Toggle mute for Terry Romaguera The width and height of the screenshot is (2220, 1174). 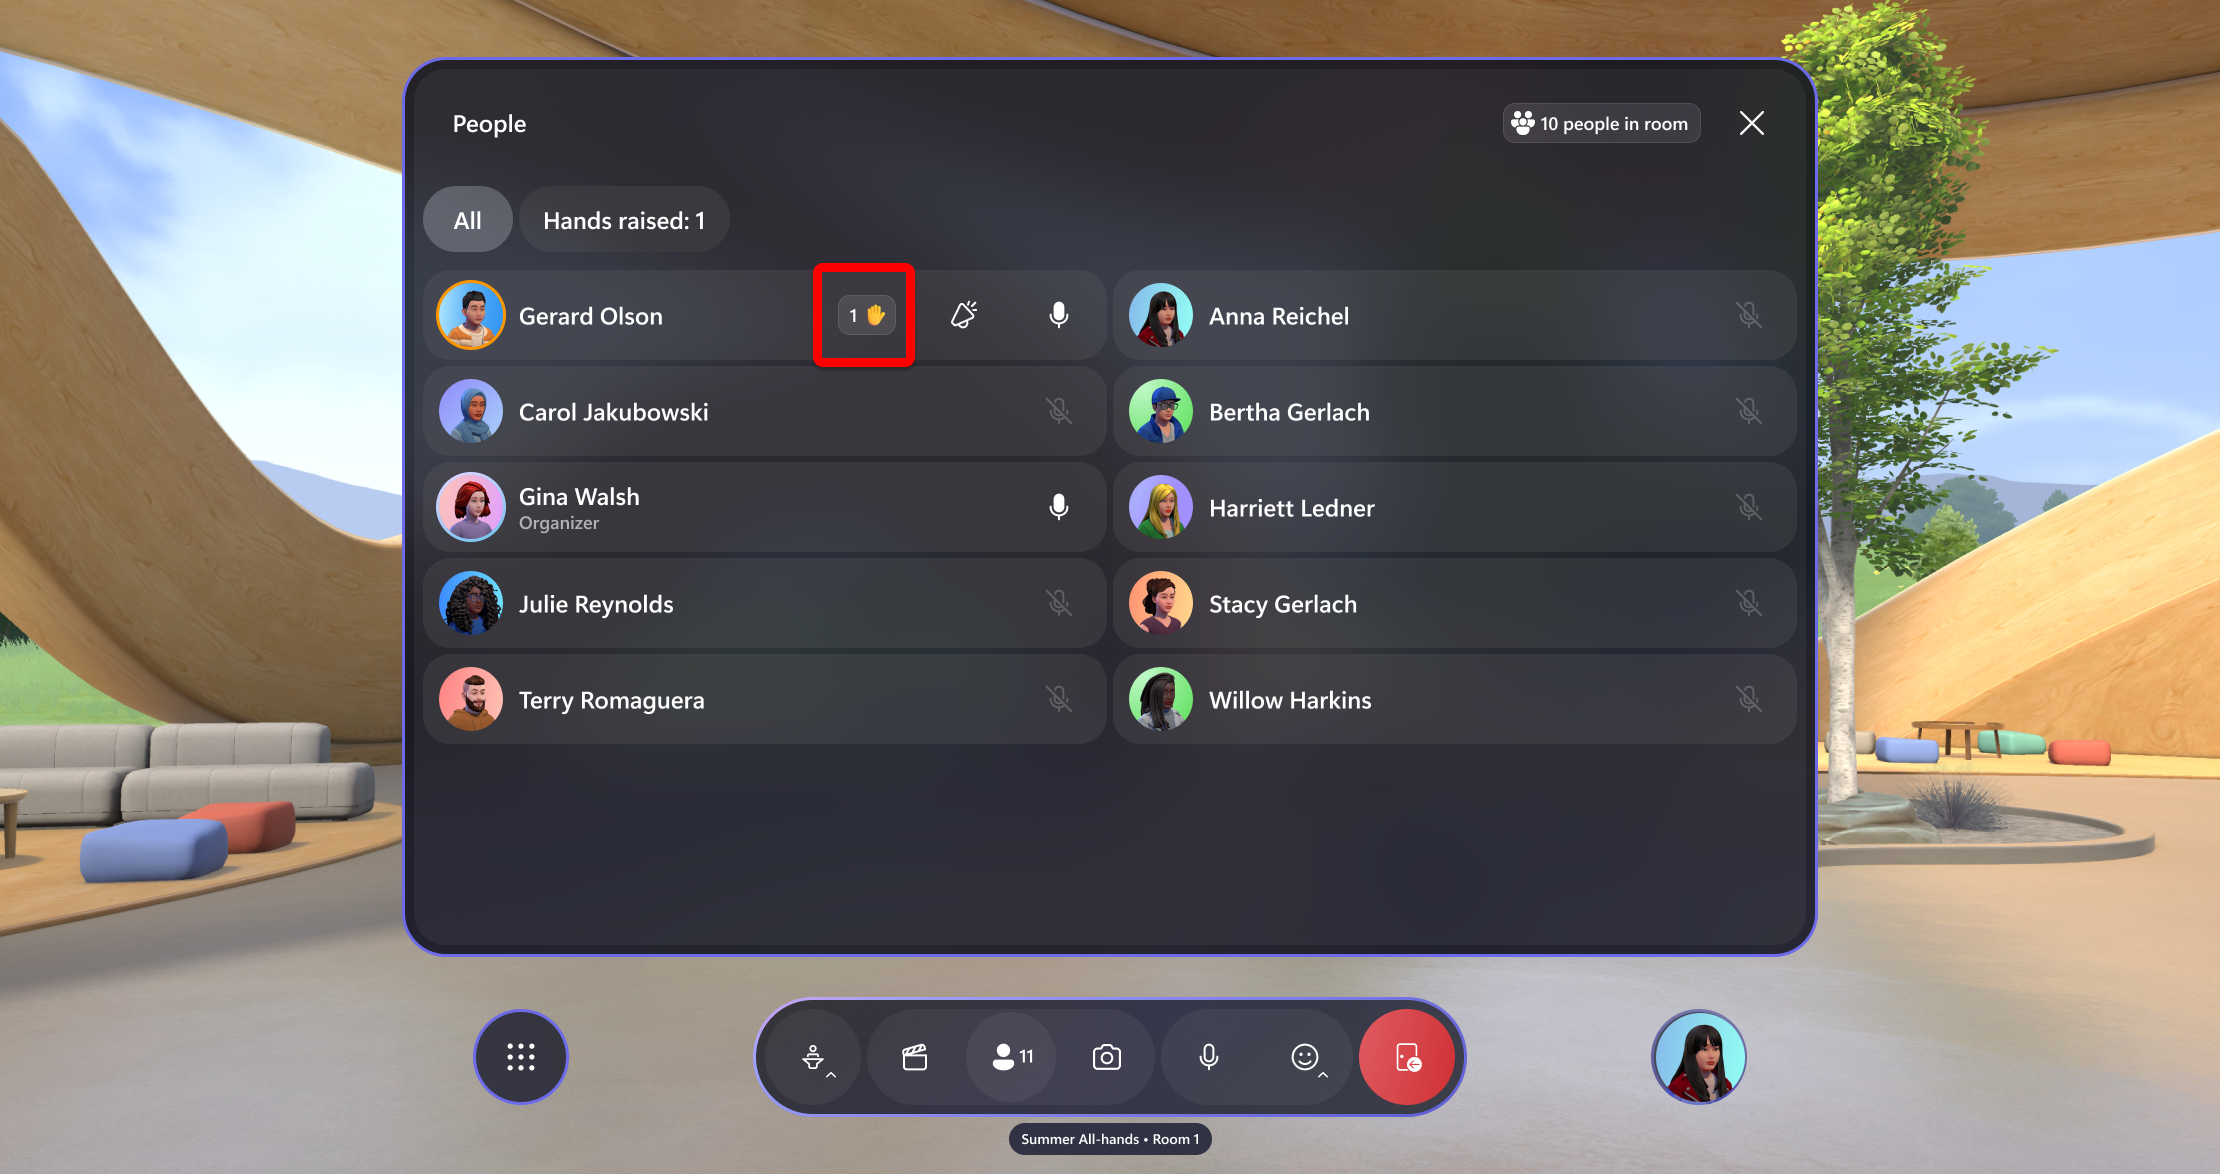click(x=1060, y=700)
